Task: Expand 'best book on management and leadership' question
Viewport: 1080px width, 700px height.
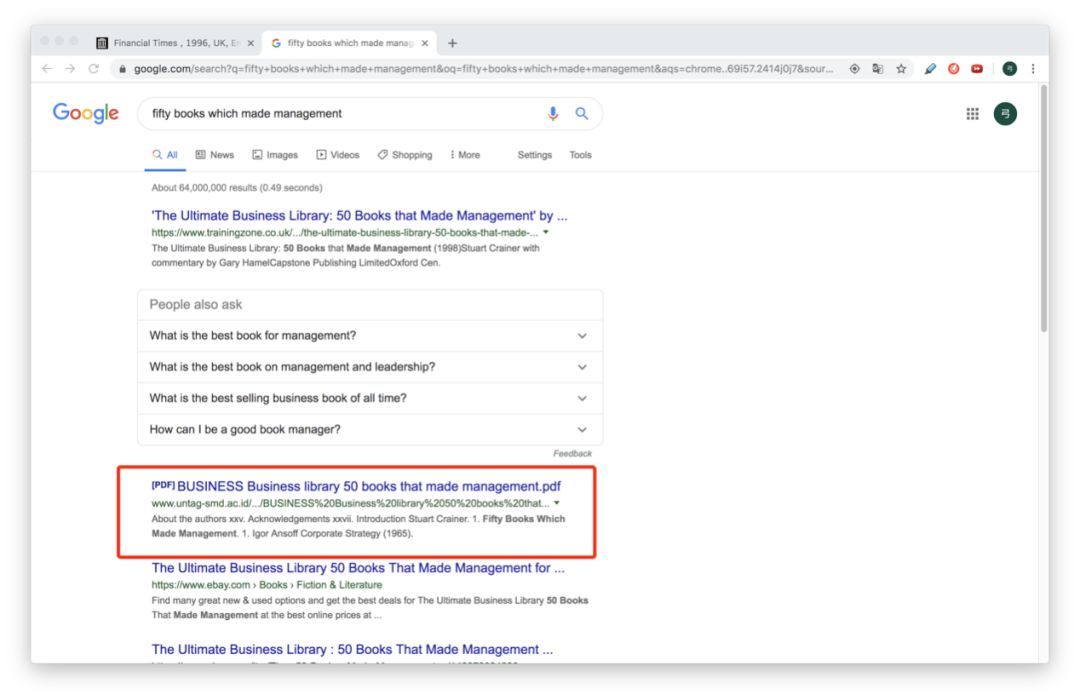Action: click(370, 367)
